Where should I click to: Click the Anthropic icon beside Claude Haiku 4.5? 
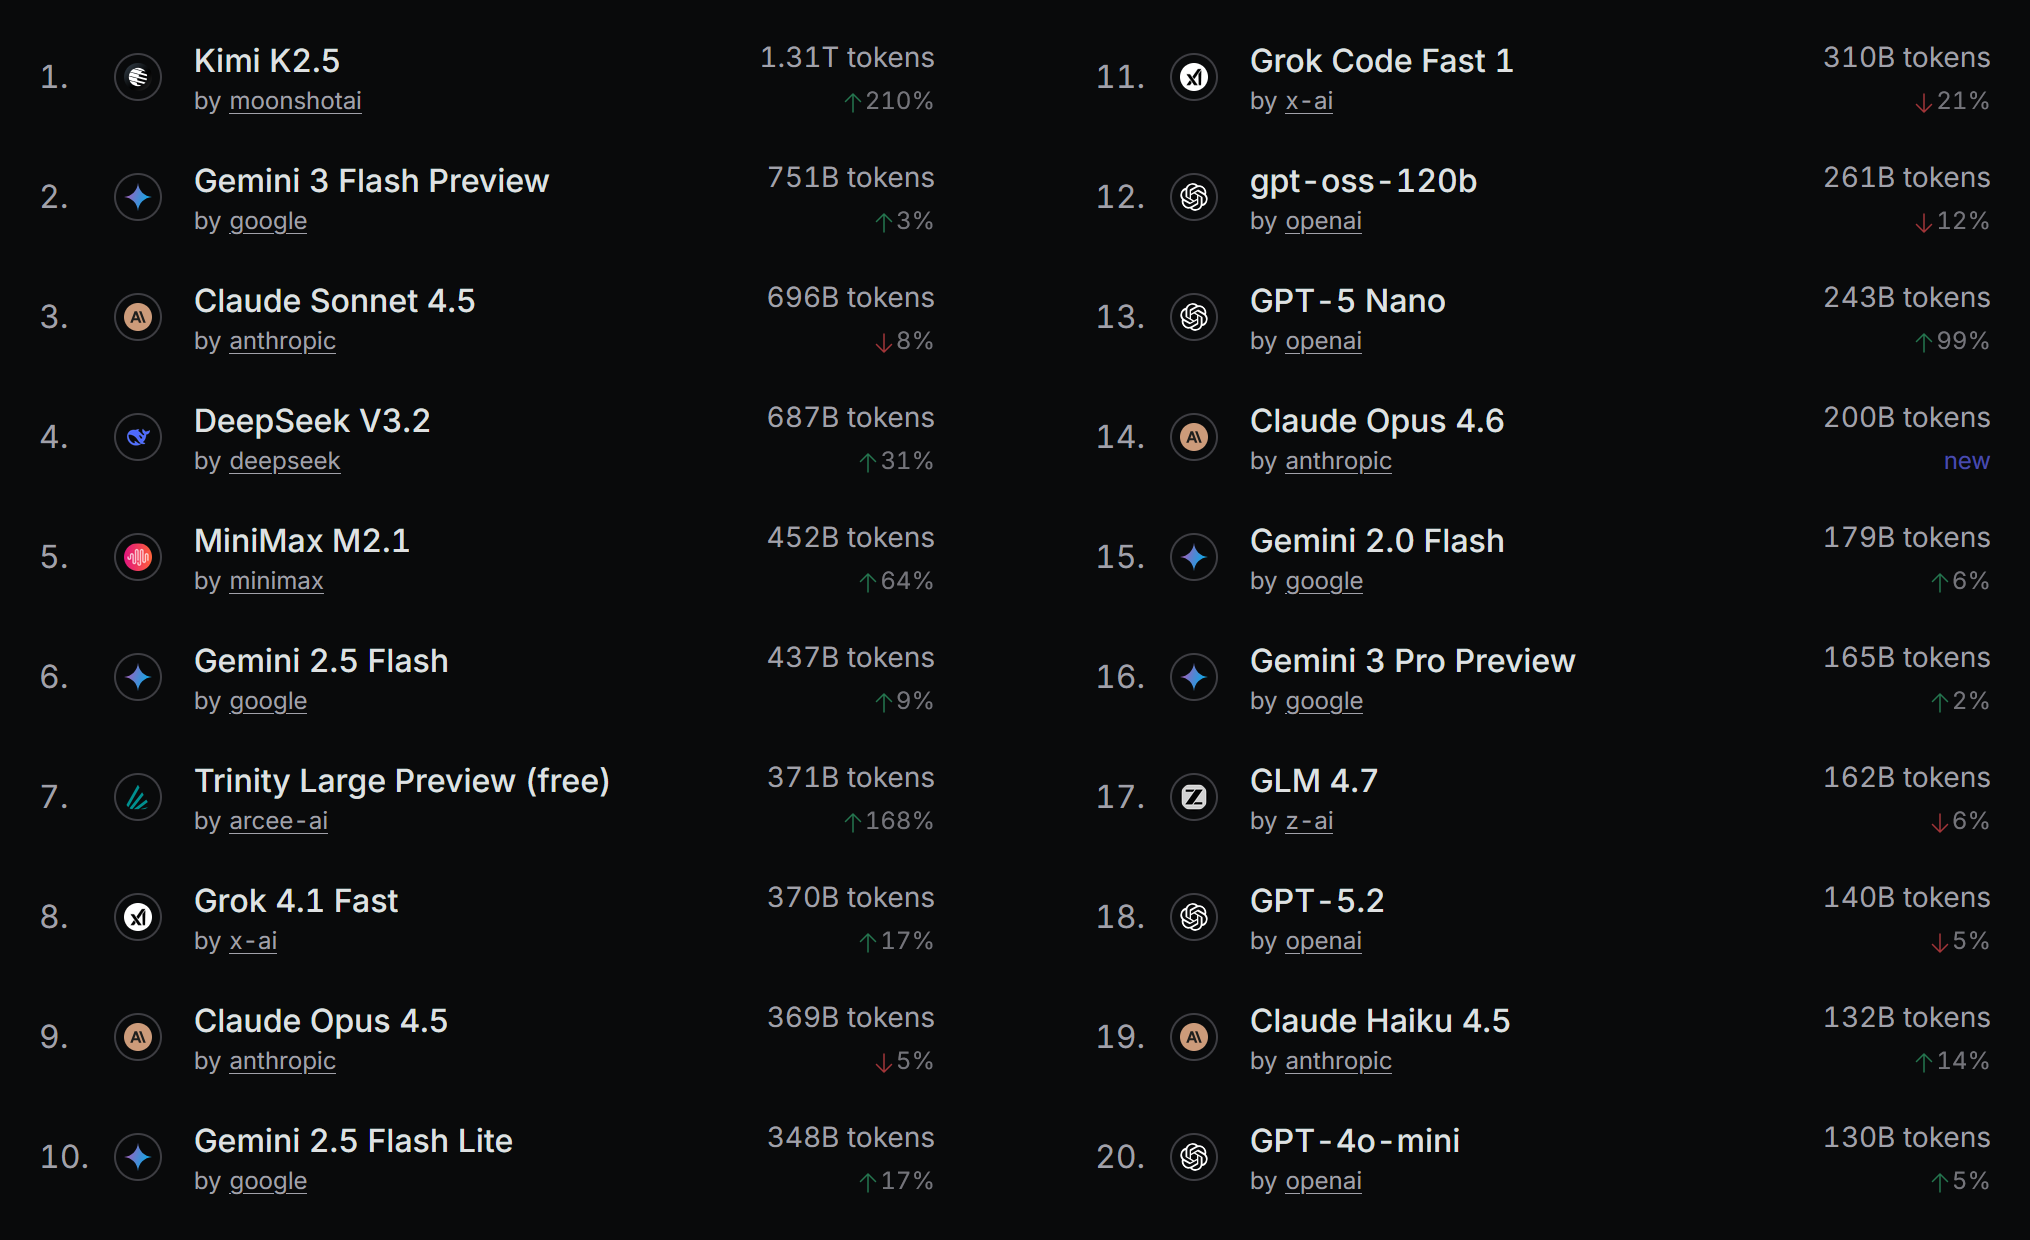point(1194,1037)
